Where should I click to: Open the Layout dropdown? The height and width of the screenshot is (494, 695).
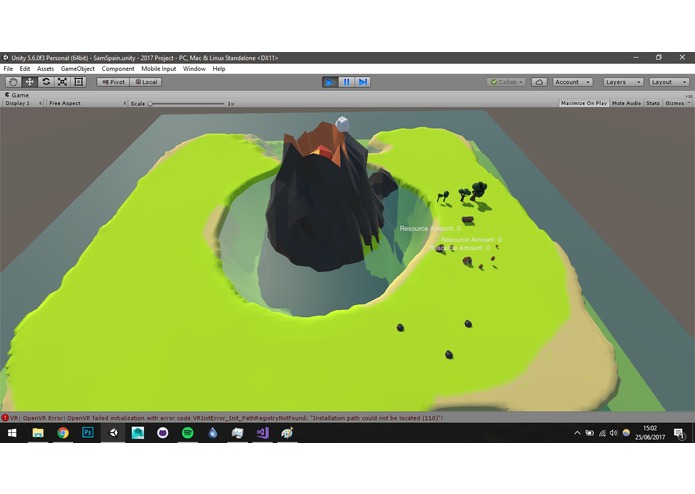[x=669, y=82]
